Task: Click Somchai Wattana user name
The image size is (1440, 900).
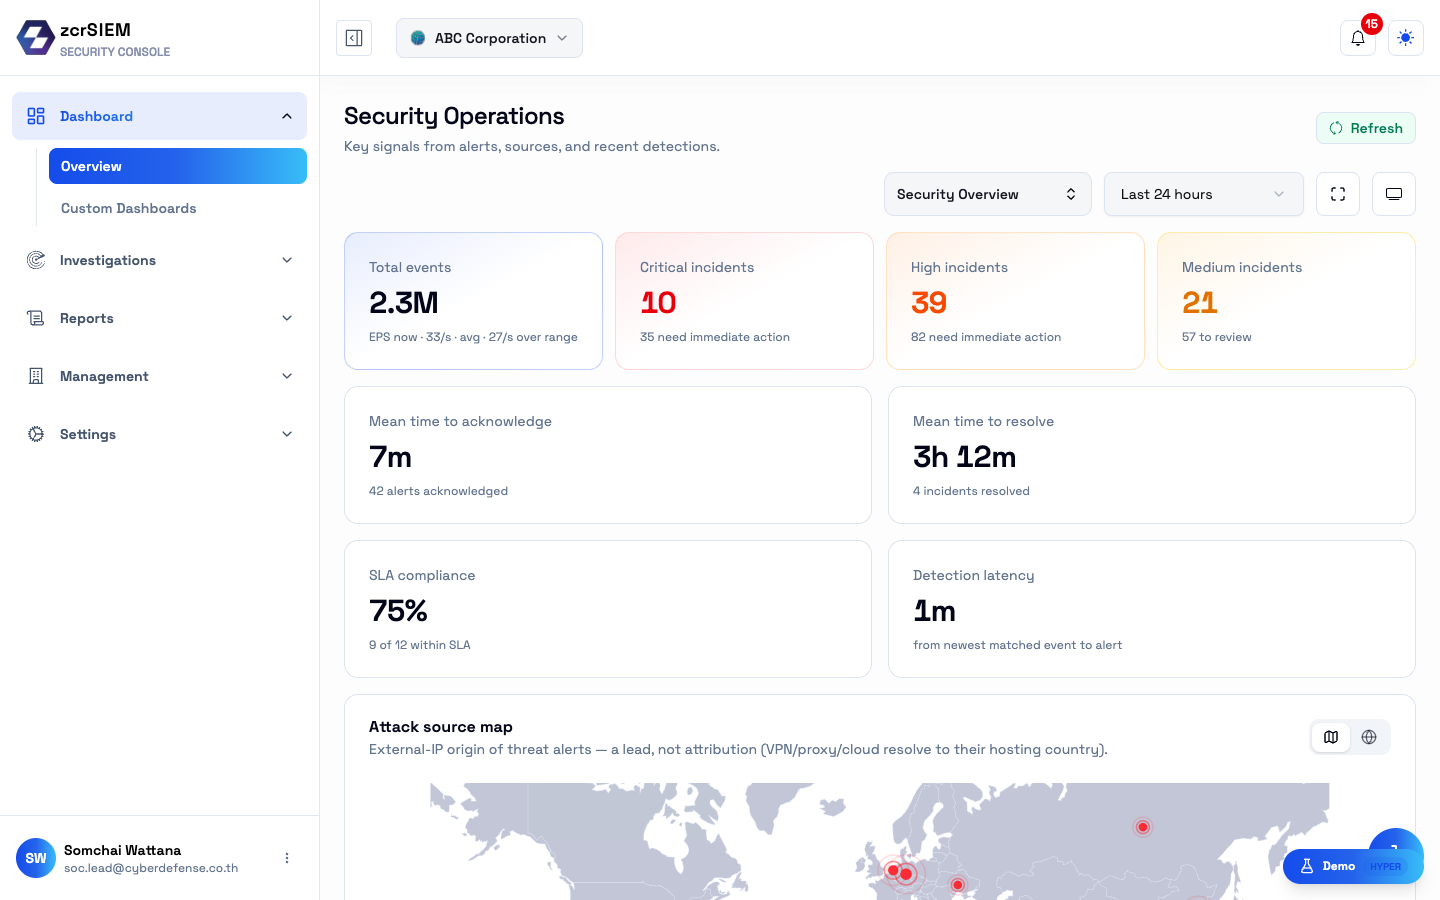Action: 122,850
